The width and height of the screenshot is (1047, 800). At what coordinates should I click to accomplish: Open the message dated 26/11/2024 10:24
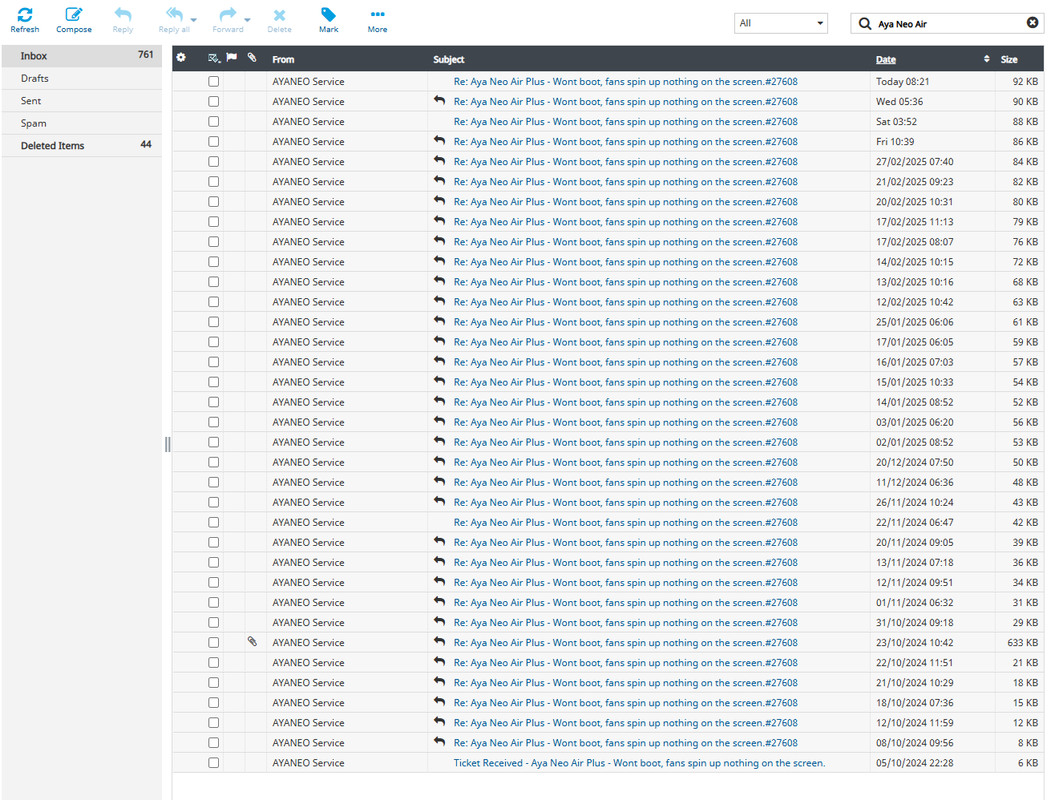pyautogui.click(x=626, y=502)
